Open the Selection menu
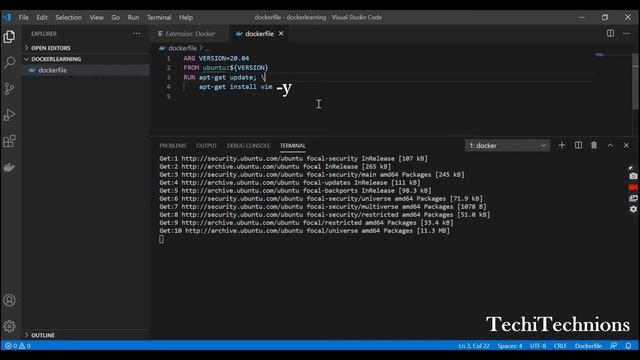The image size is (640, 360). (x=69, y=17)
